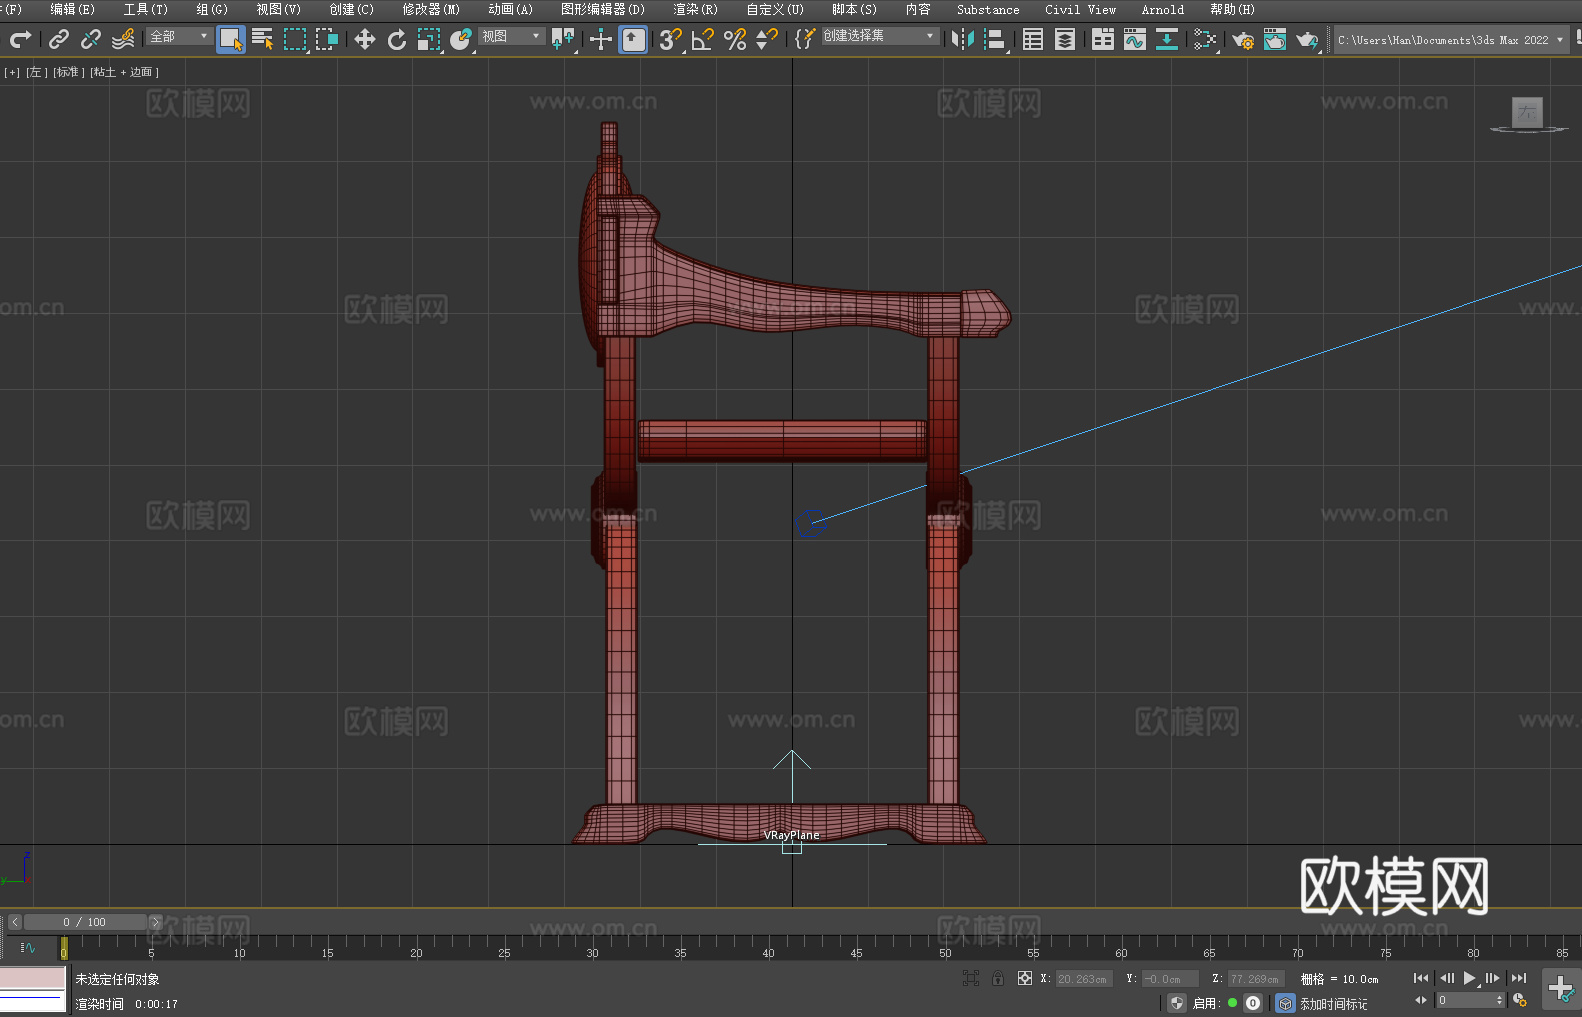Go to the end frame
Image resolution: width=1582 pixels, height=1017 pixels.
(x=1519, y=978)
